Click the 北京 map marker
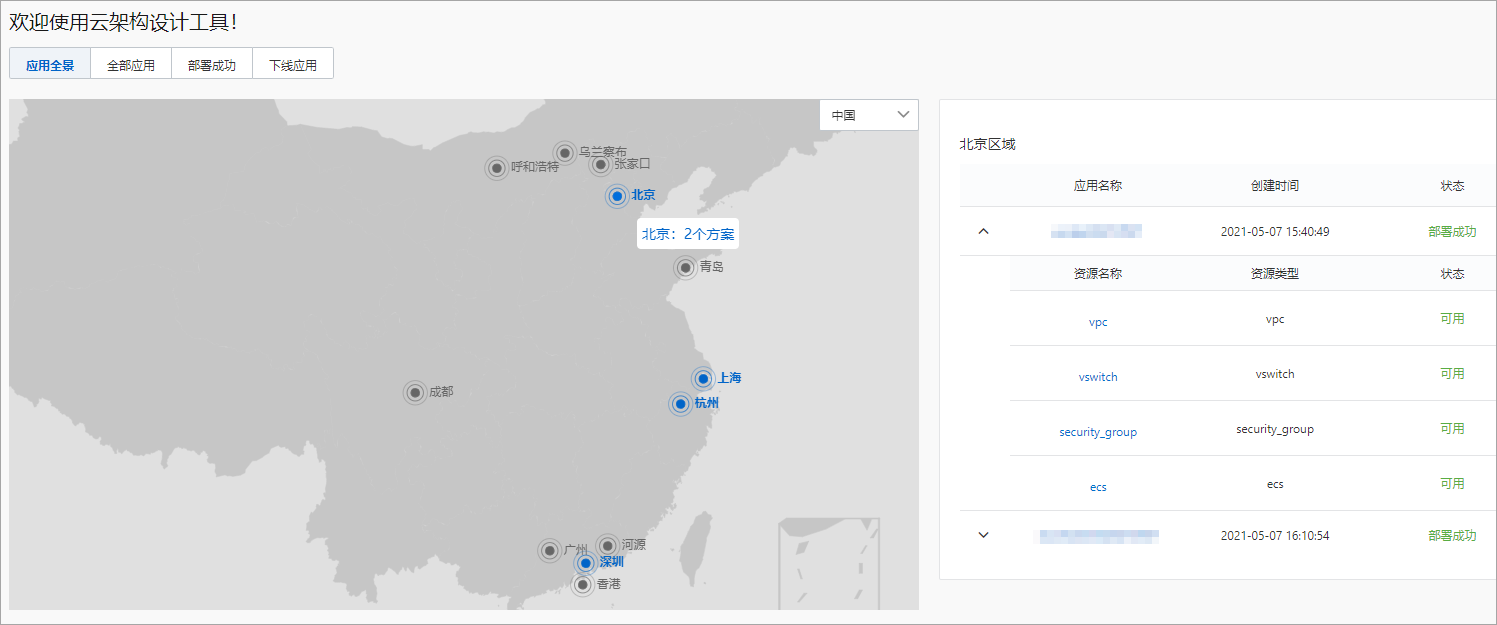1497x625 pixels. (x=617, y=196)
